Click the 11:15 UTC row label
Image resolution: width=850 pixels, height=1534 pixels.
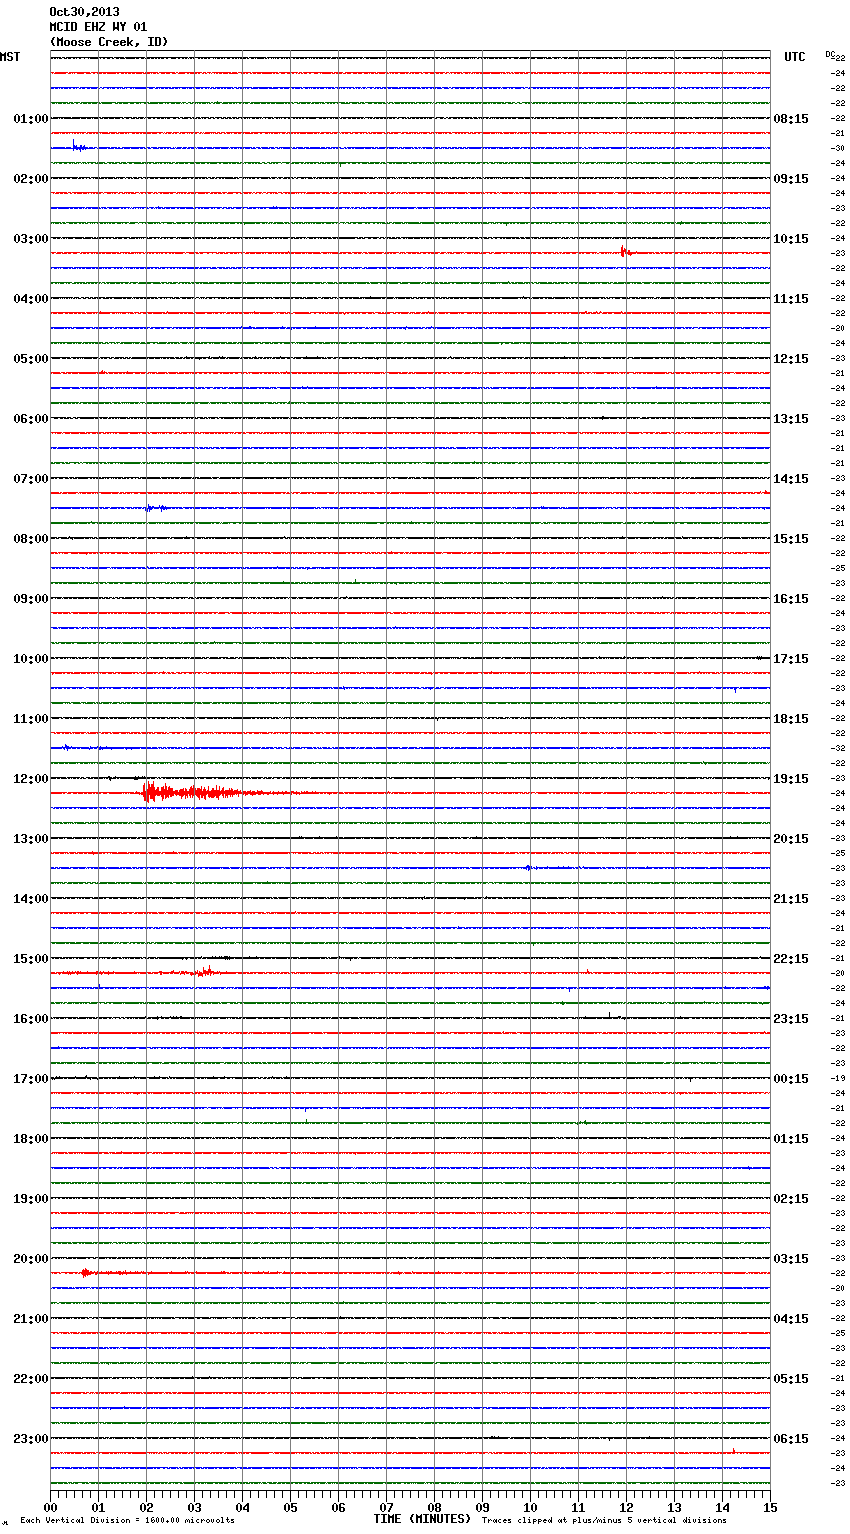pos(791,299)
